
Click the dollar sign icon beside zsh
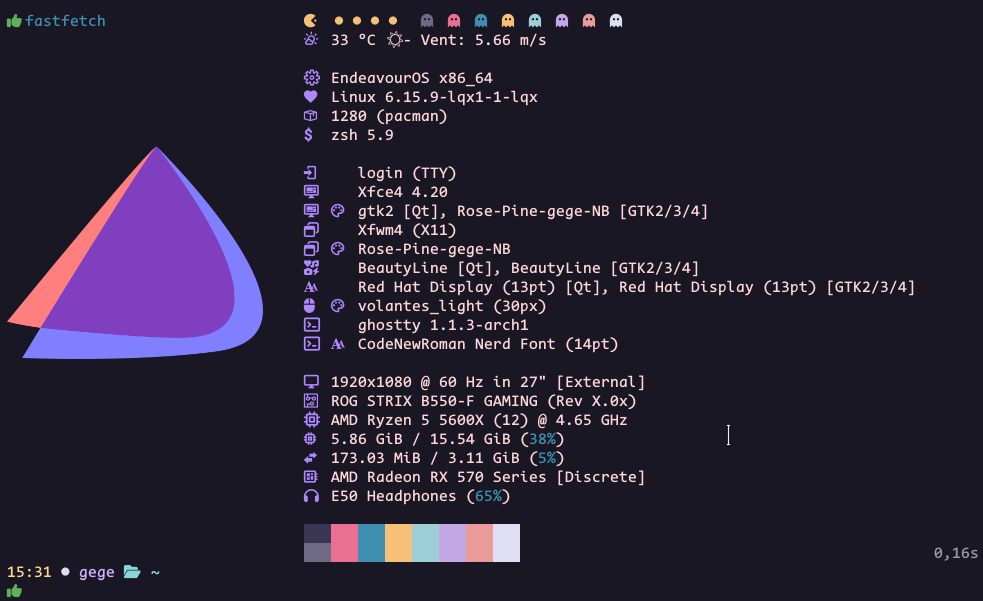point(308,135)
